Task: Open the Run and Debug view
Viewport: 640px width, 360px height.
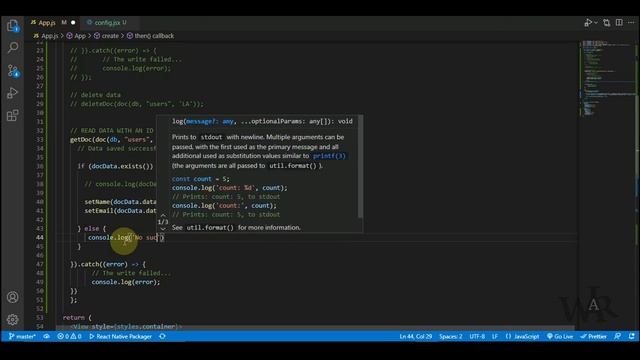Action: (x=13, y=93)
